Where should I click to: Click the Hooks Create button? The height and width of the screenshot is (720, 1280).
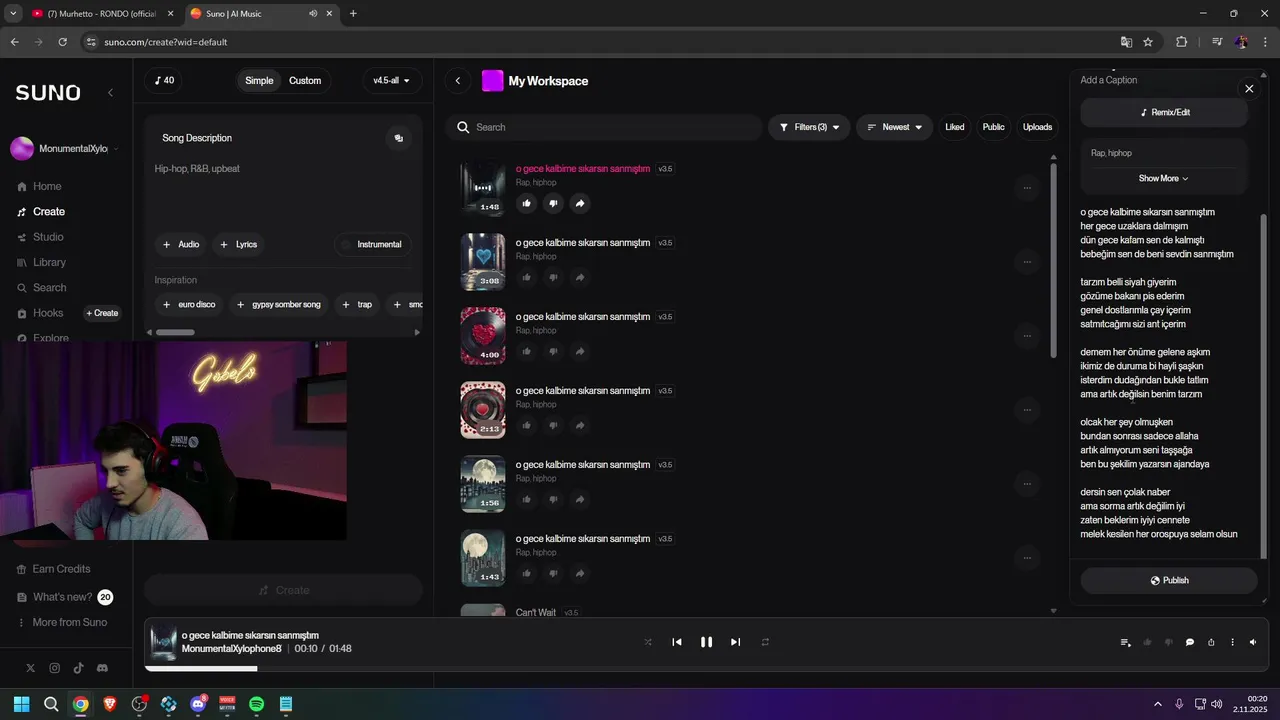click(102, 313)
